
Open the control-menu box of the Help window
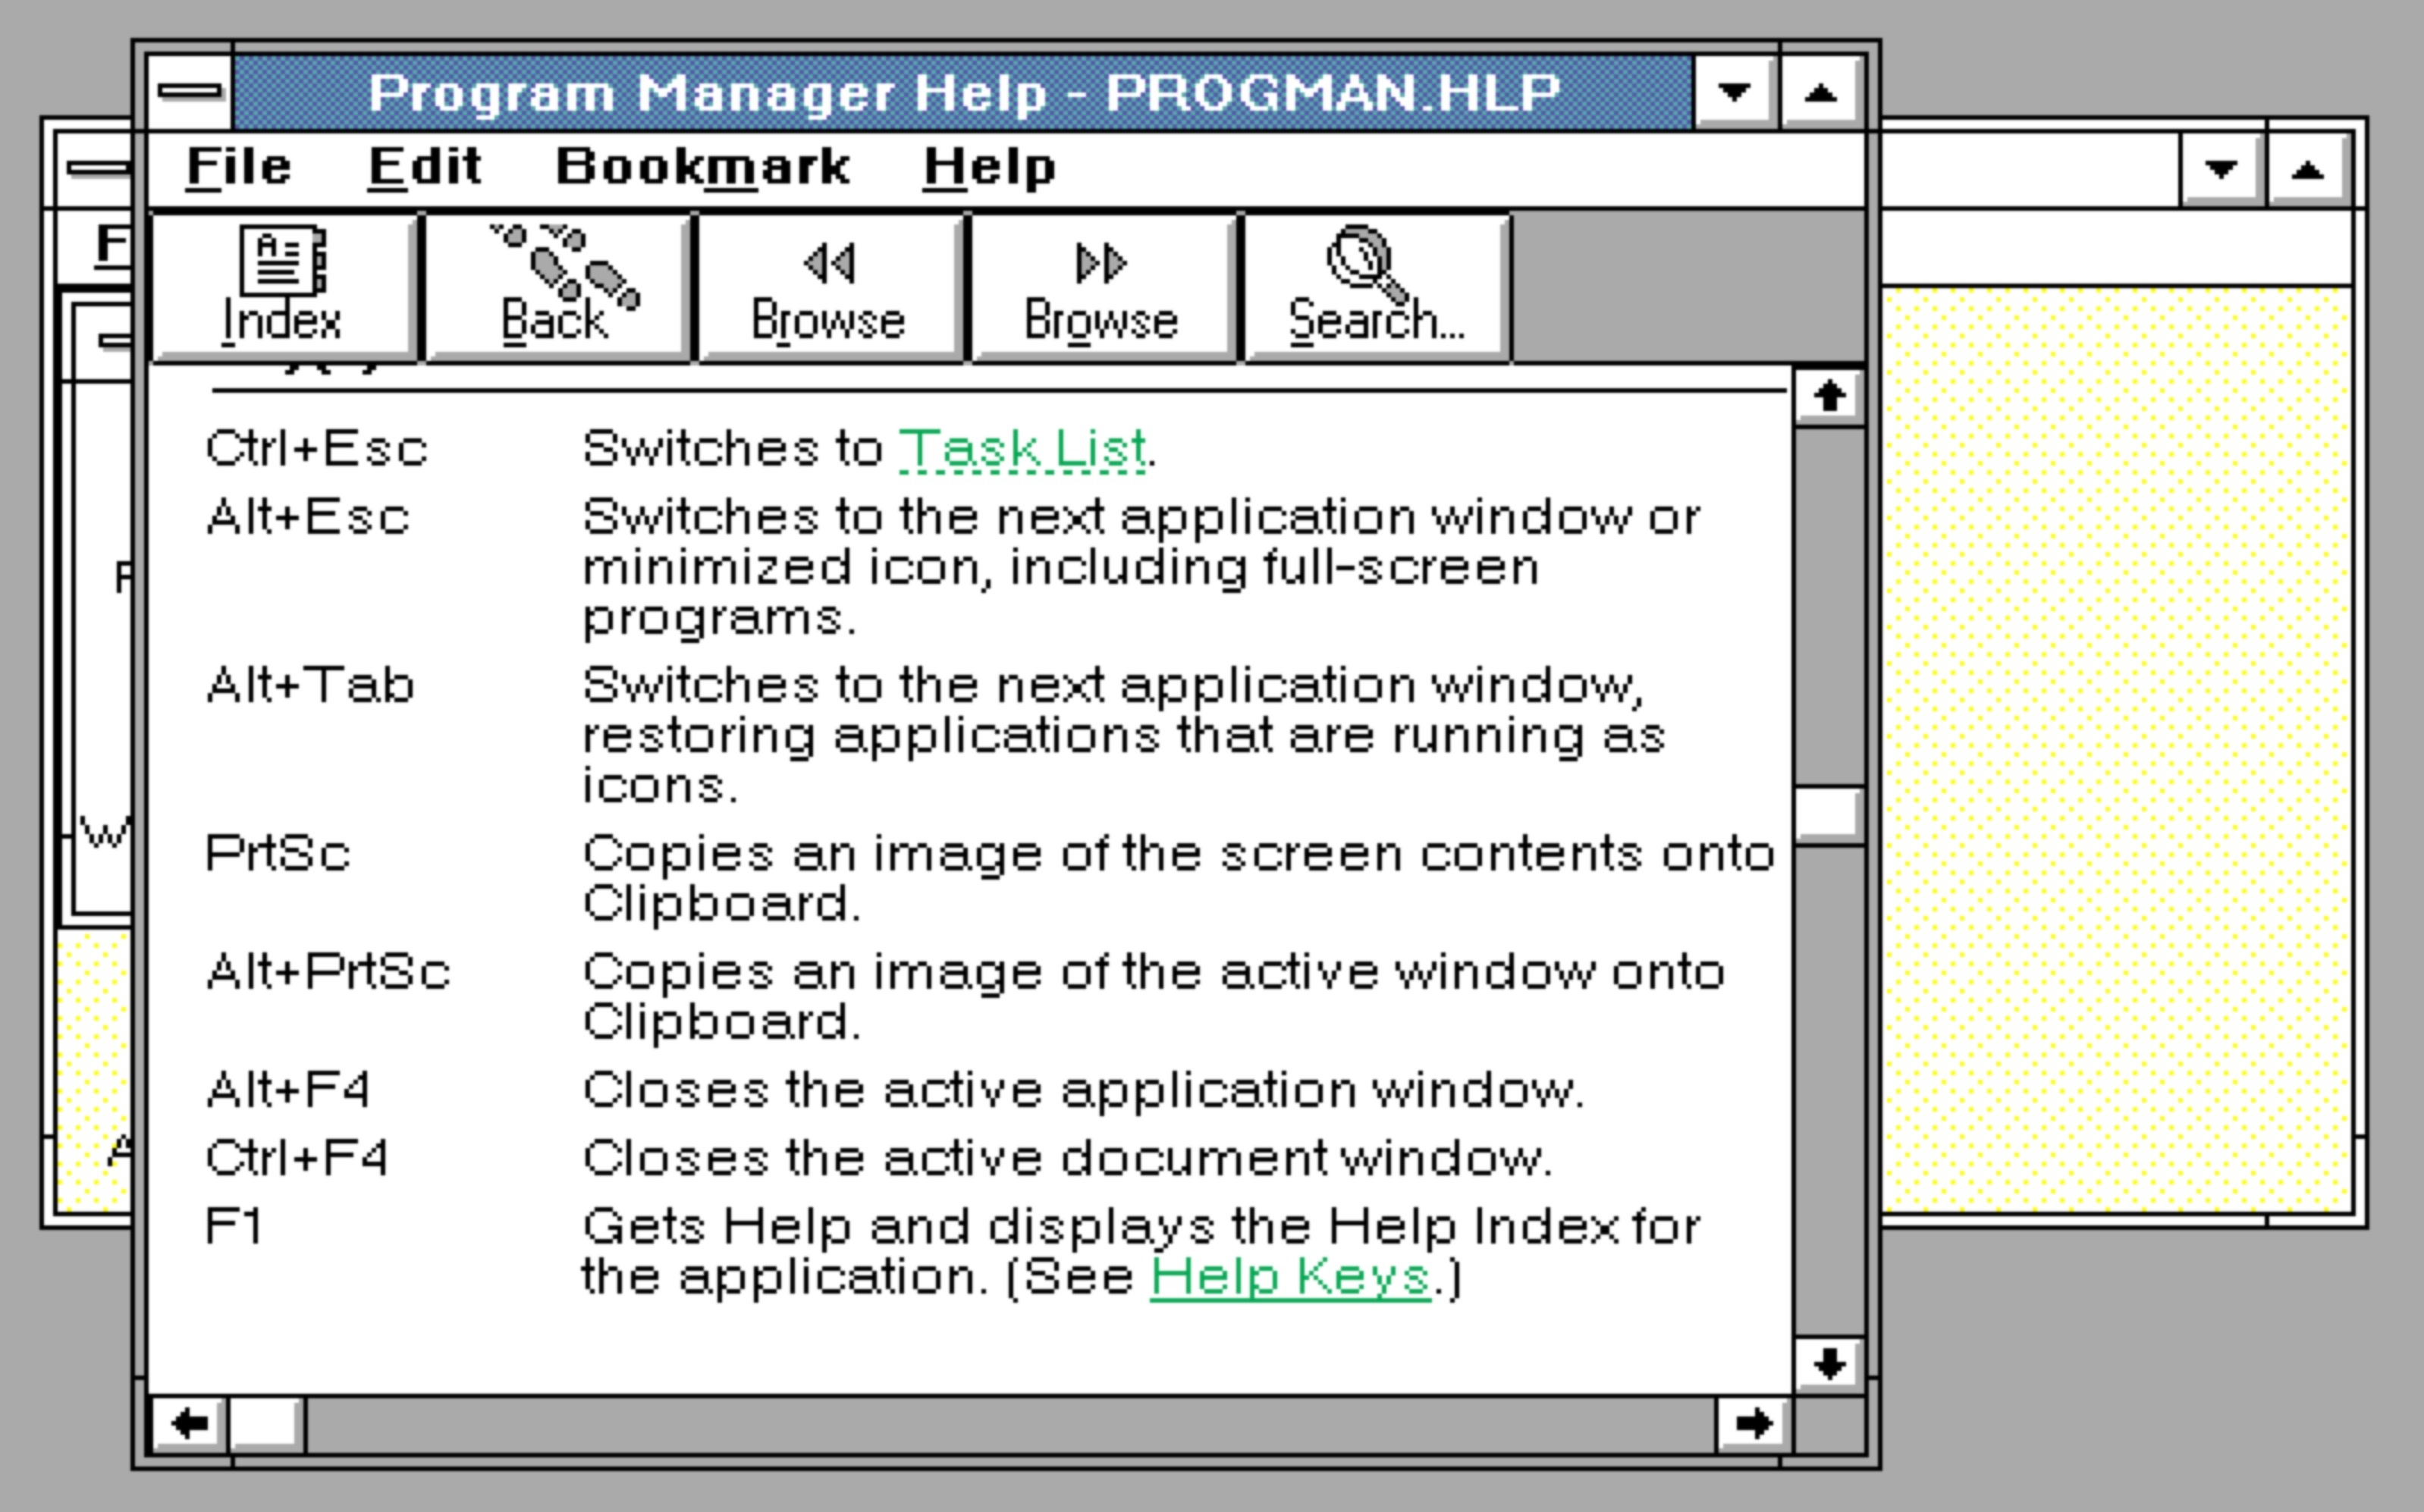[x=189, y=91]
